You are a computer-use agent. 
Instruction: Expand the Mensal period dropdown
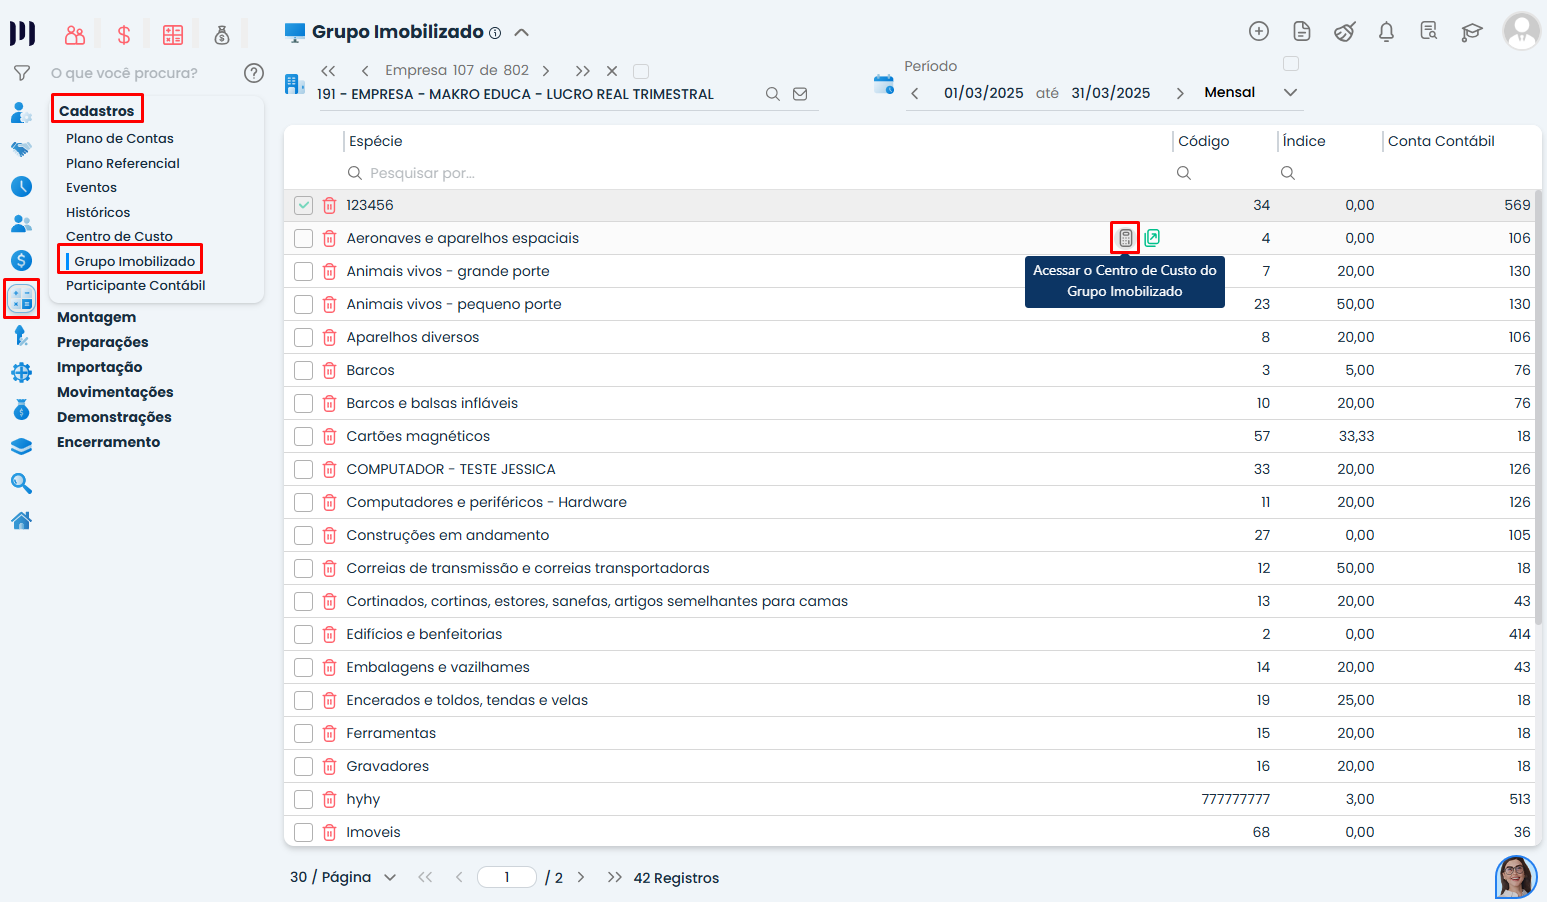1290,92
